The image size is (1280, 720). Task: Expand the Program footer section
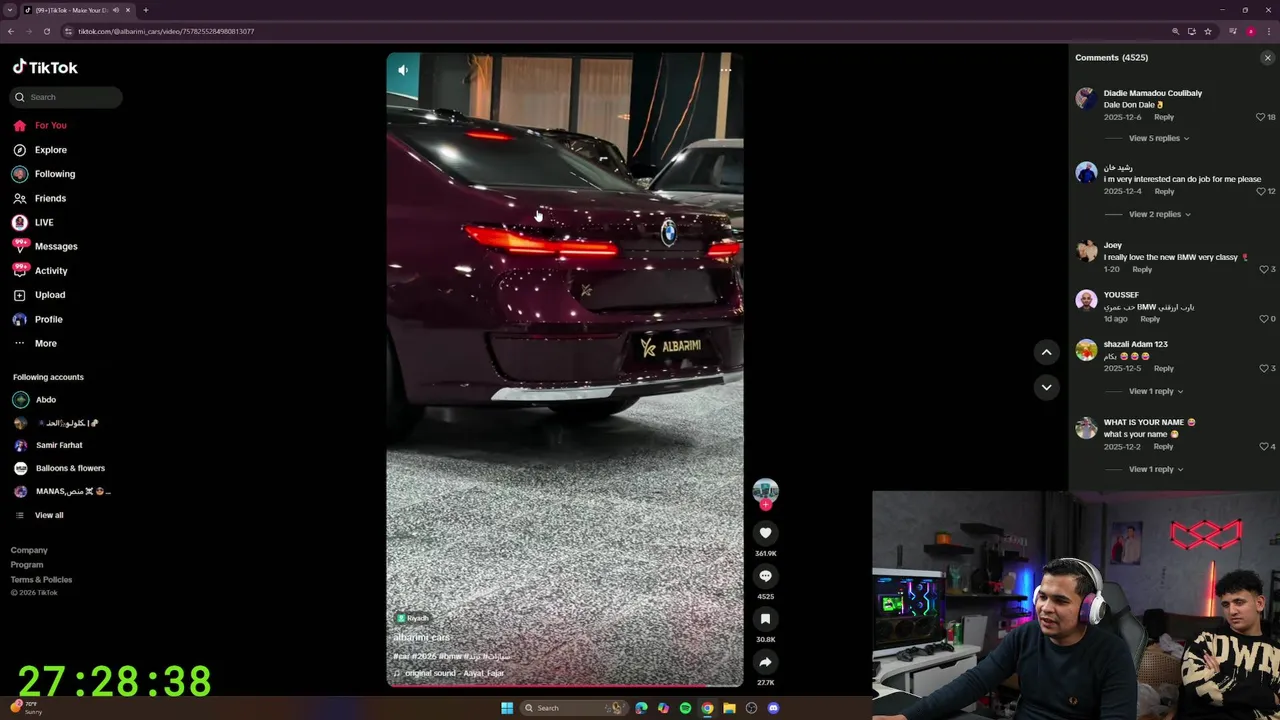coord(27,565)
